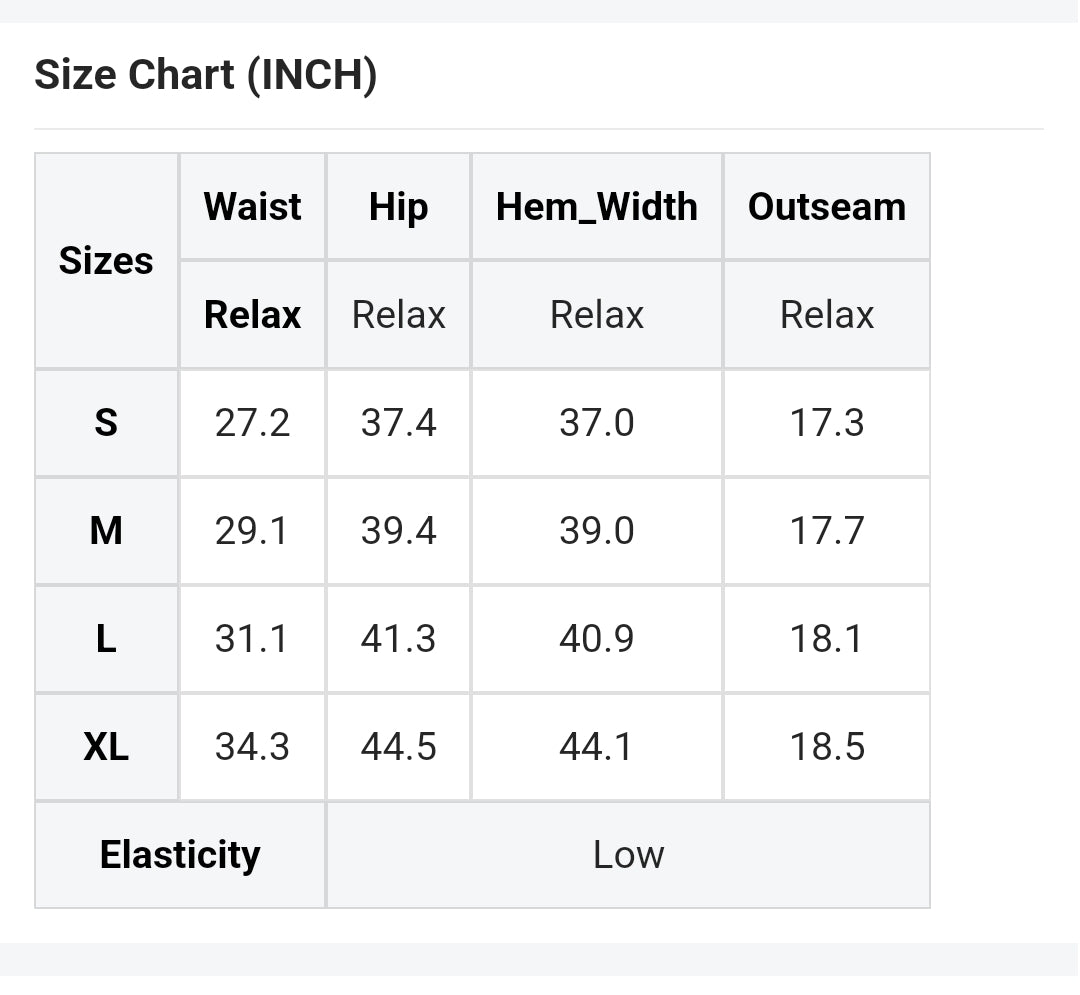The height and width of the screenshot is (995, 1080).
Task: Select the Hem_Width column header
Action: point(597,207)
